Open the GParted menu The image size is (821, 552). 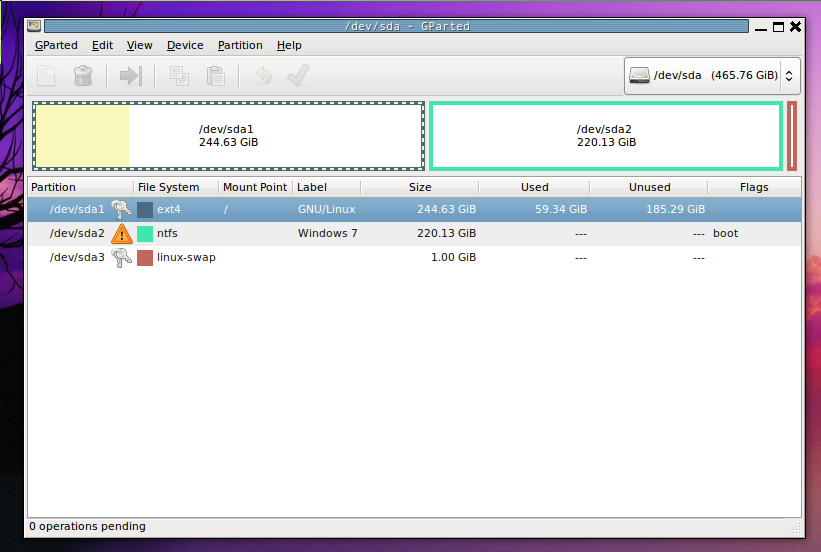[56, 46]
